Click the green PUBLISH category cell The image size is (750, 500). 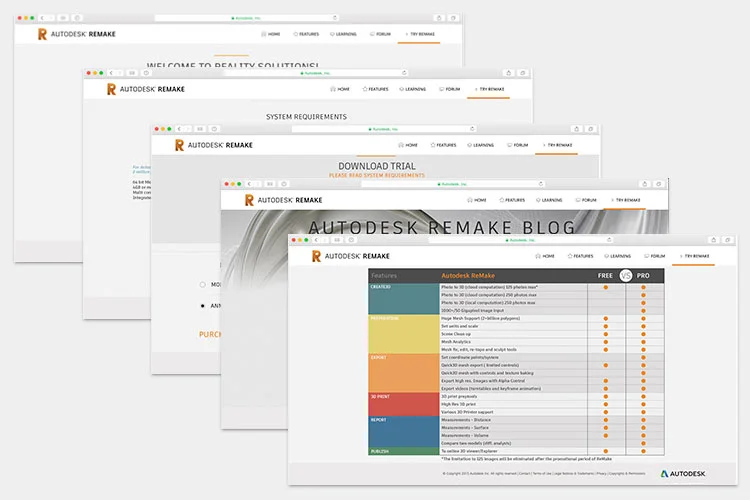(404, 451)
